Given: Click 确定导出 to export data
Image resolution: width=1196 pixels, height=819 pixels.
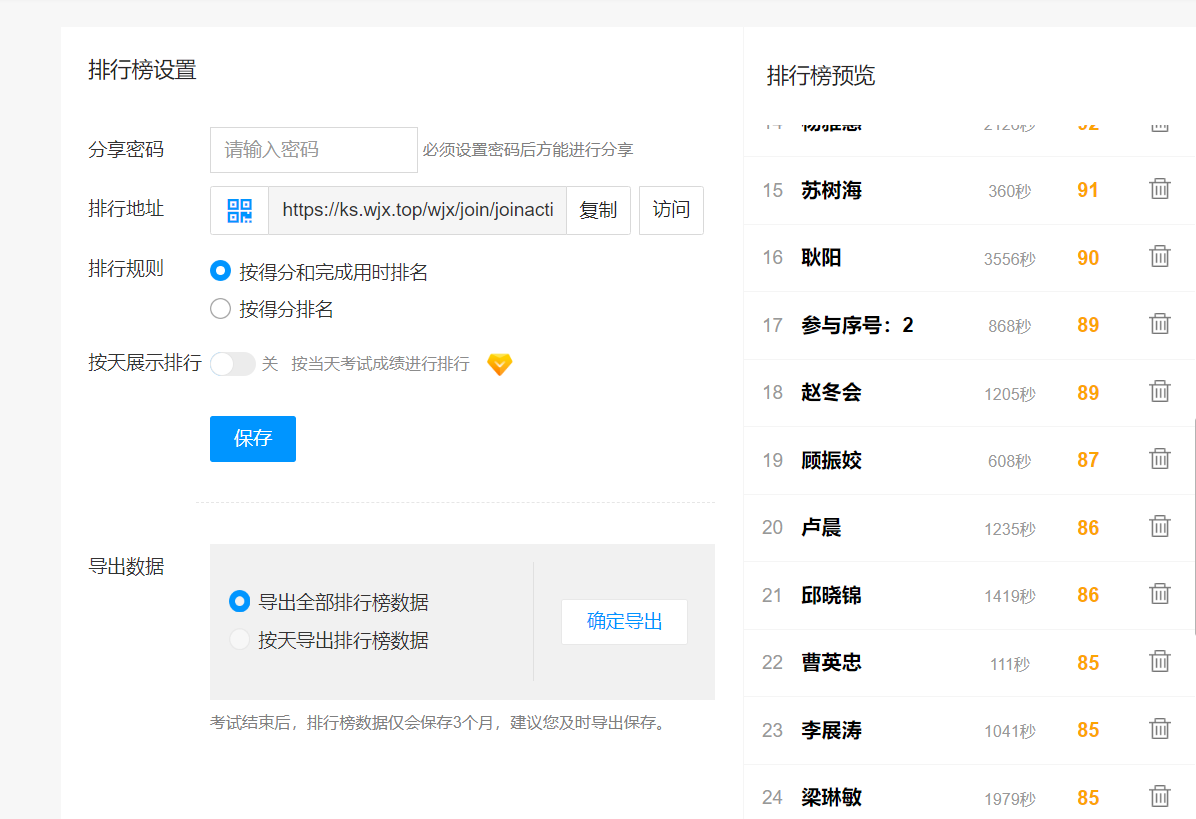Looking at the screenshot, I should 624,621.
